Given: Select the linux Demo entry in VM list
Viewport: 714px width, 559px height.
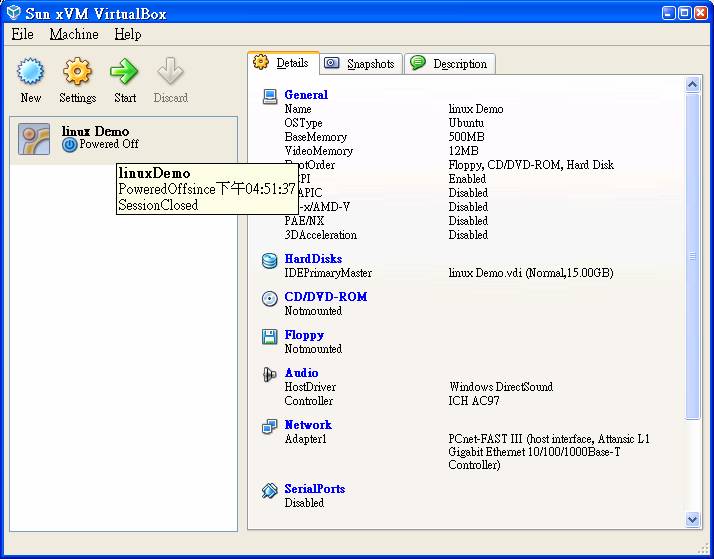Looking at the screenshot, I should point(123,139).
